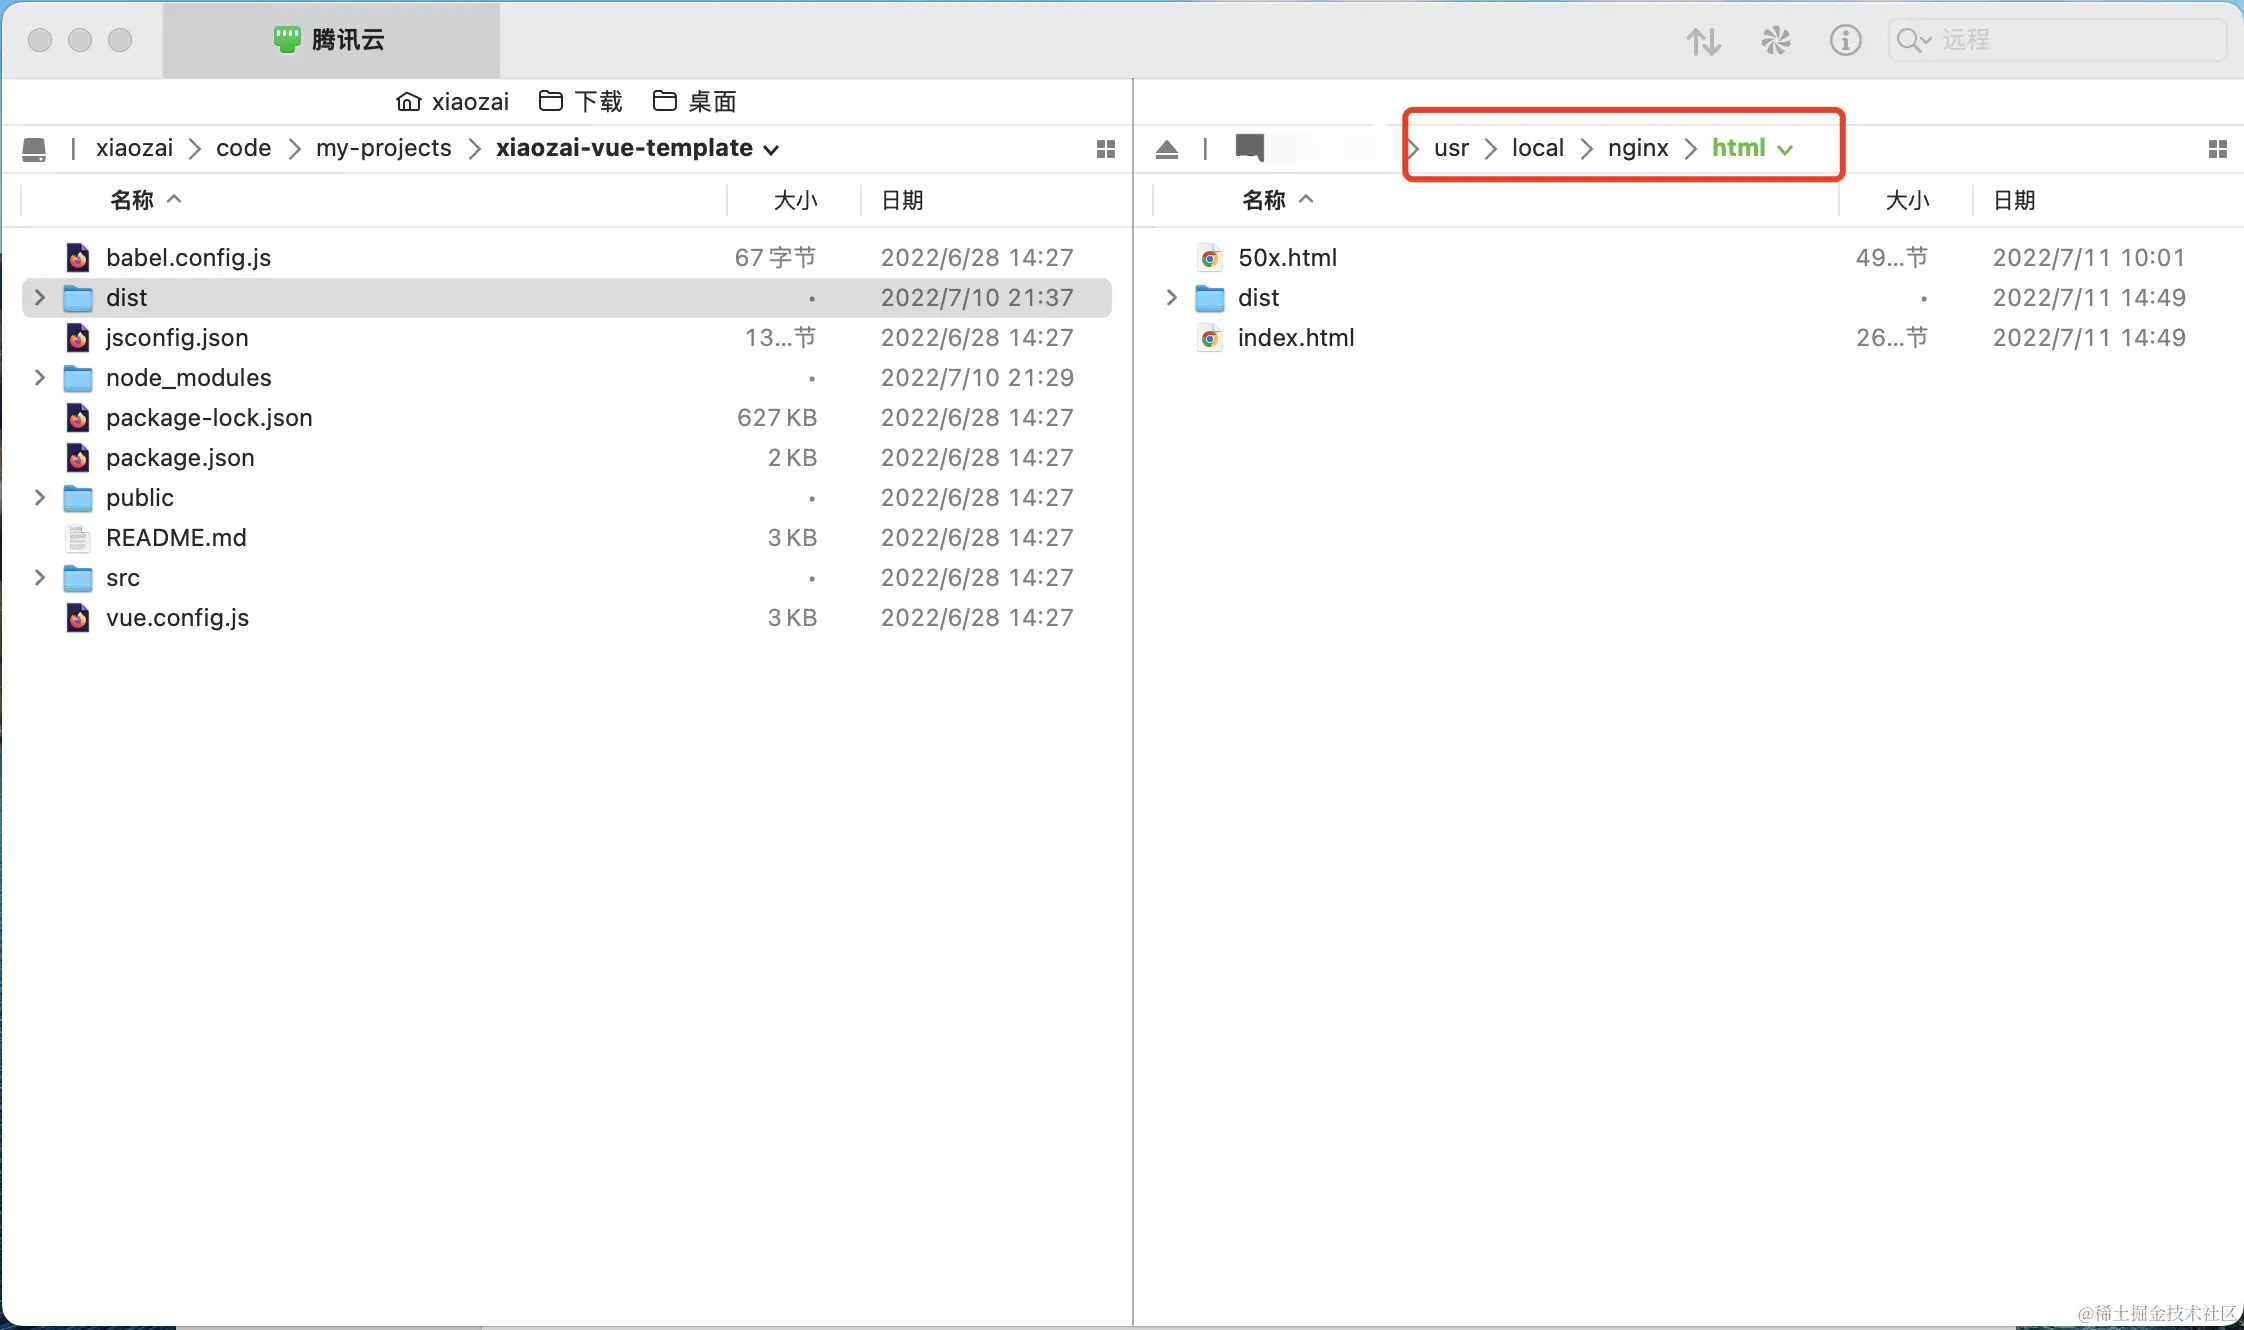Click the remote eject icon
Screen dimensions: 2244x1330
[1166, 149]
